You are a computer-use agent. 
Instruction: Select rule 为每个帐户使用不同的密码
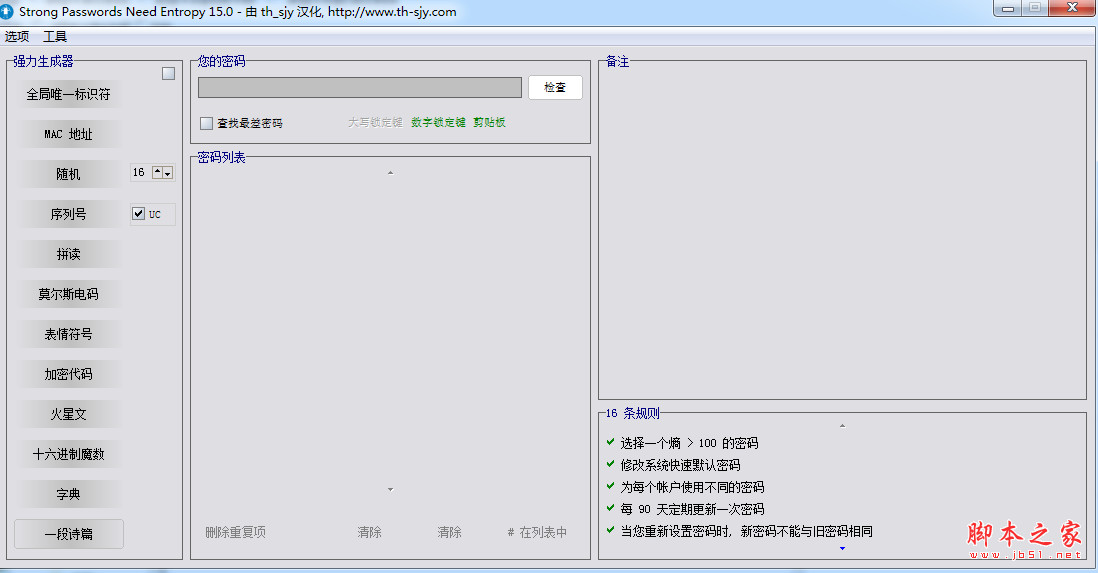(692, 487)
